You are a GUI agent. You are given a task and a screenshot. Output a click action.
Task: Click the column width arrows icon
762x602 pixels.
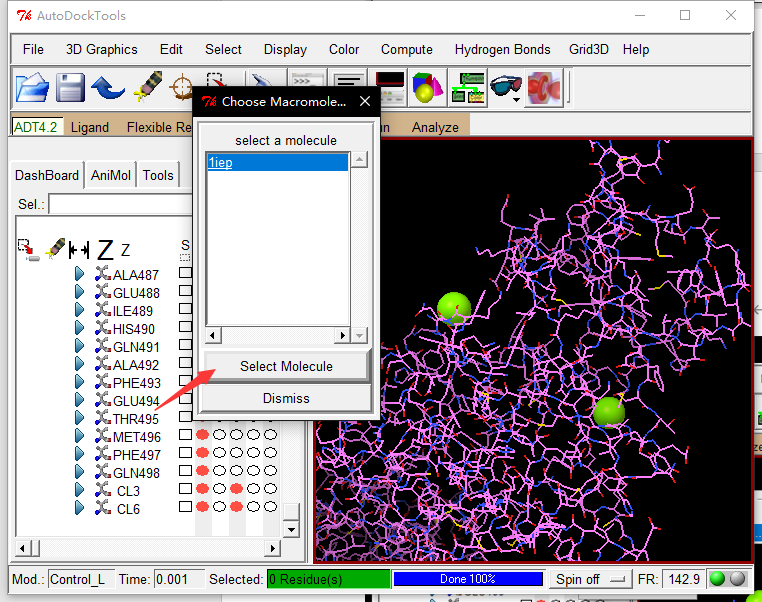click(x=79, y=250)
